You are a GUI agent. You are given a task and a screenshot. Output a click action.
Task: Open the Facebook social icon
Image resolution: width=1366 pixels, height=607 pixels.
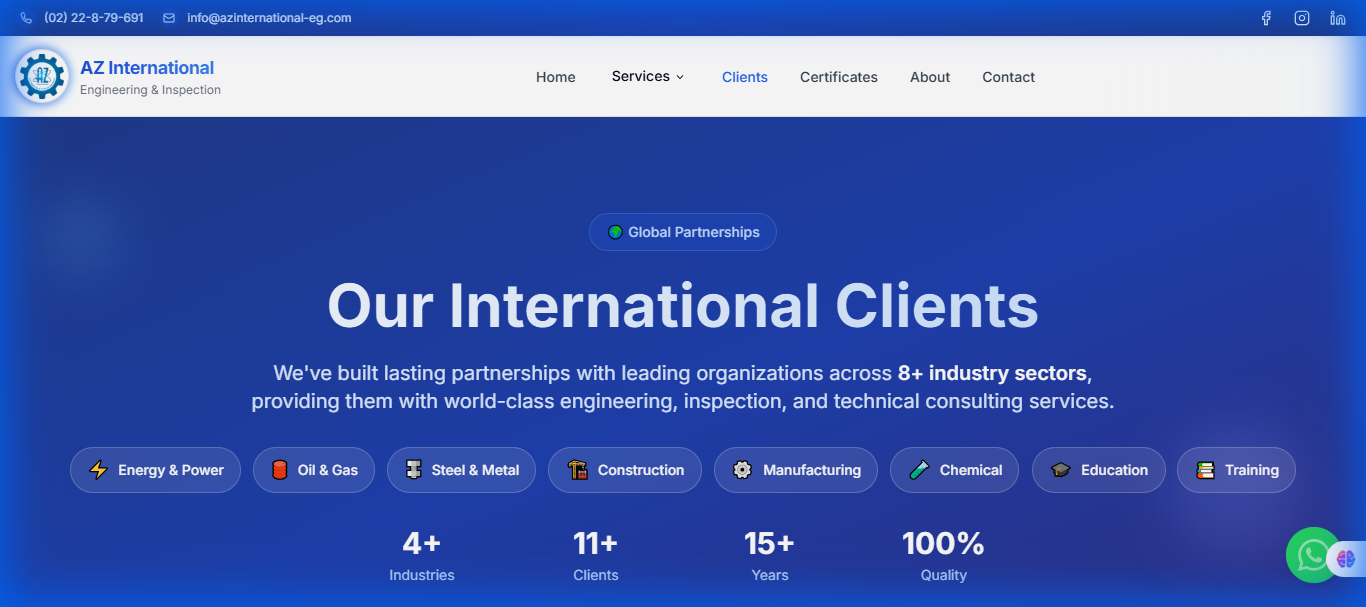coord(1265,17)
